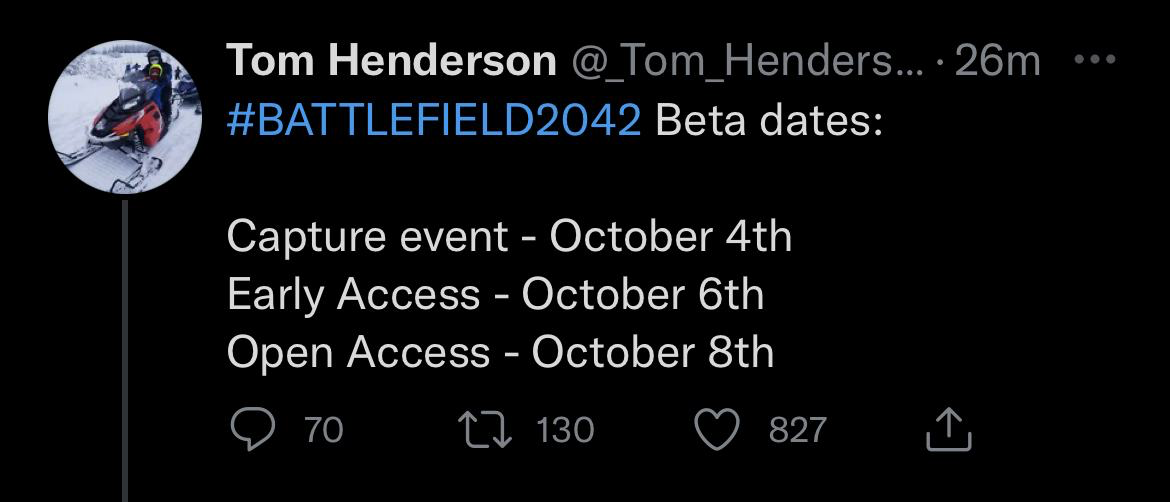Click the reply count 70

tap(323, 430)
